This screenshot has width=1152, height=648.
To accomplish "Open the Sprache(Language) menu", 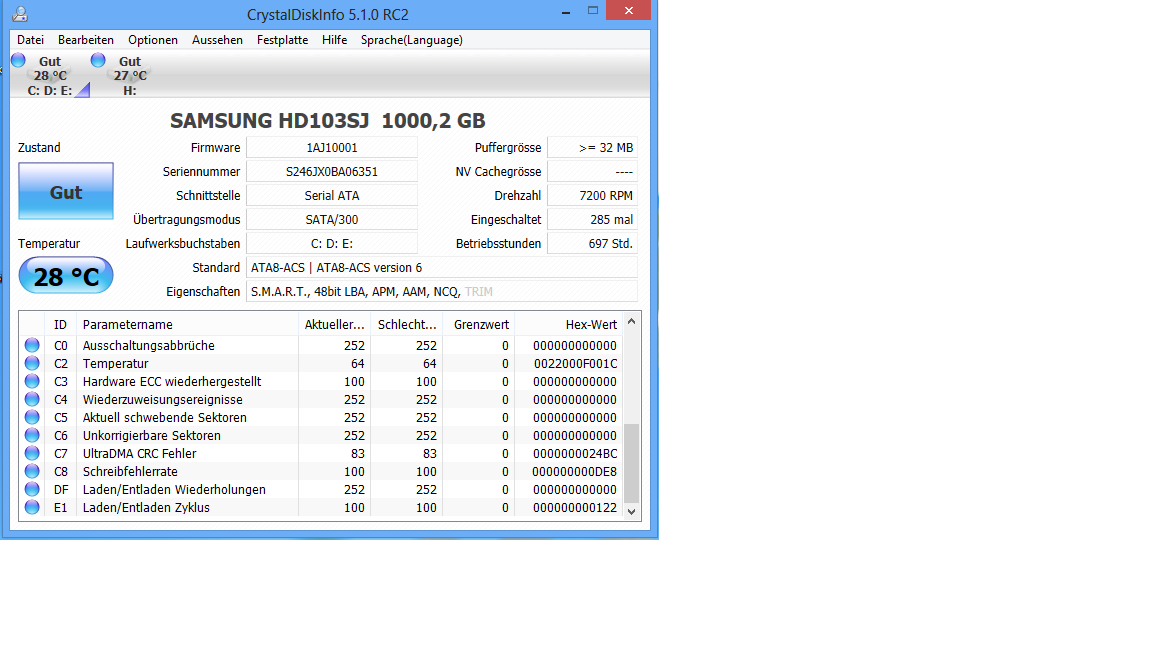I will (x=411, y=40).
